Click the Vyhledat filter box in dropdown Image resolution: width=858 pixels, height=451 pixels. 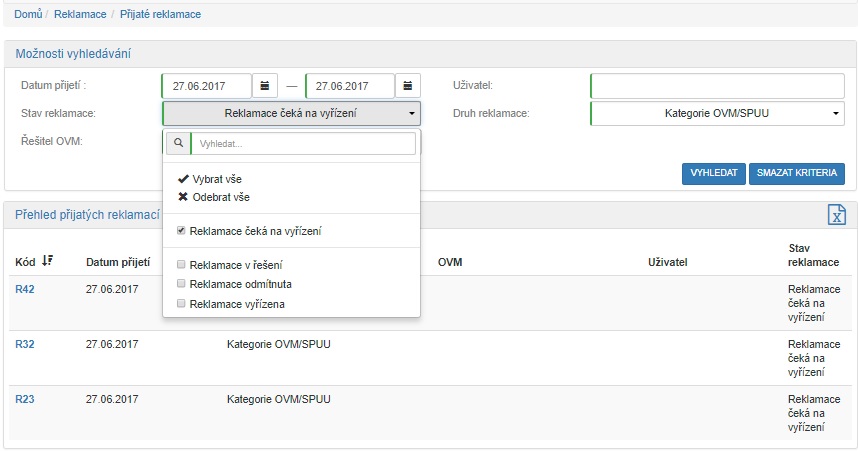[x=302, y=144]
